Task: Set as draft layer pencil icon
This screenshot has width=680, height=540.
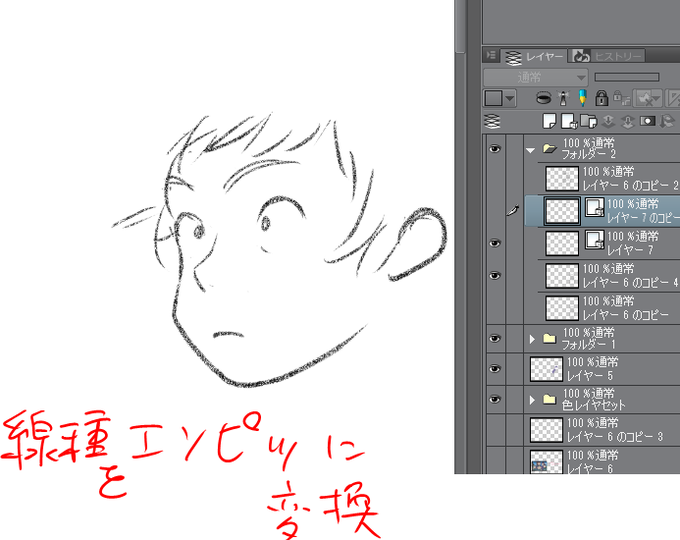Action: coord(582,98)
